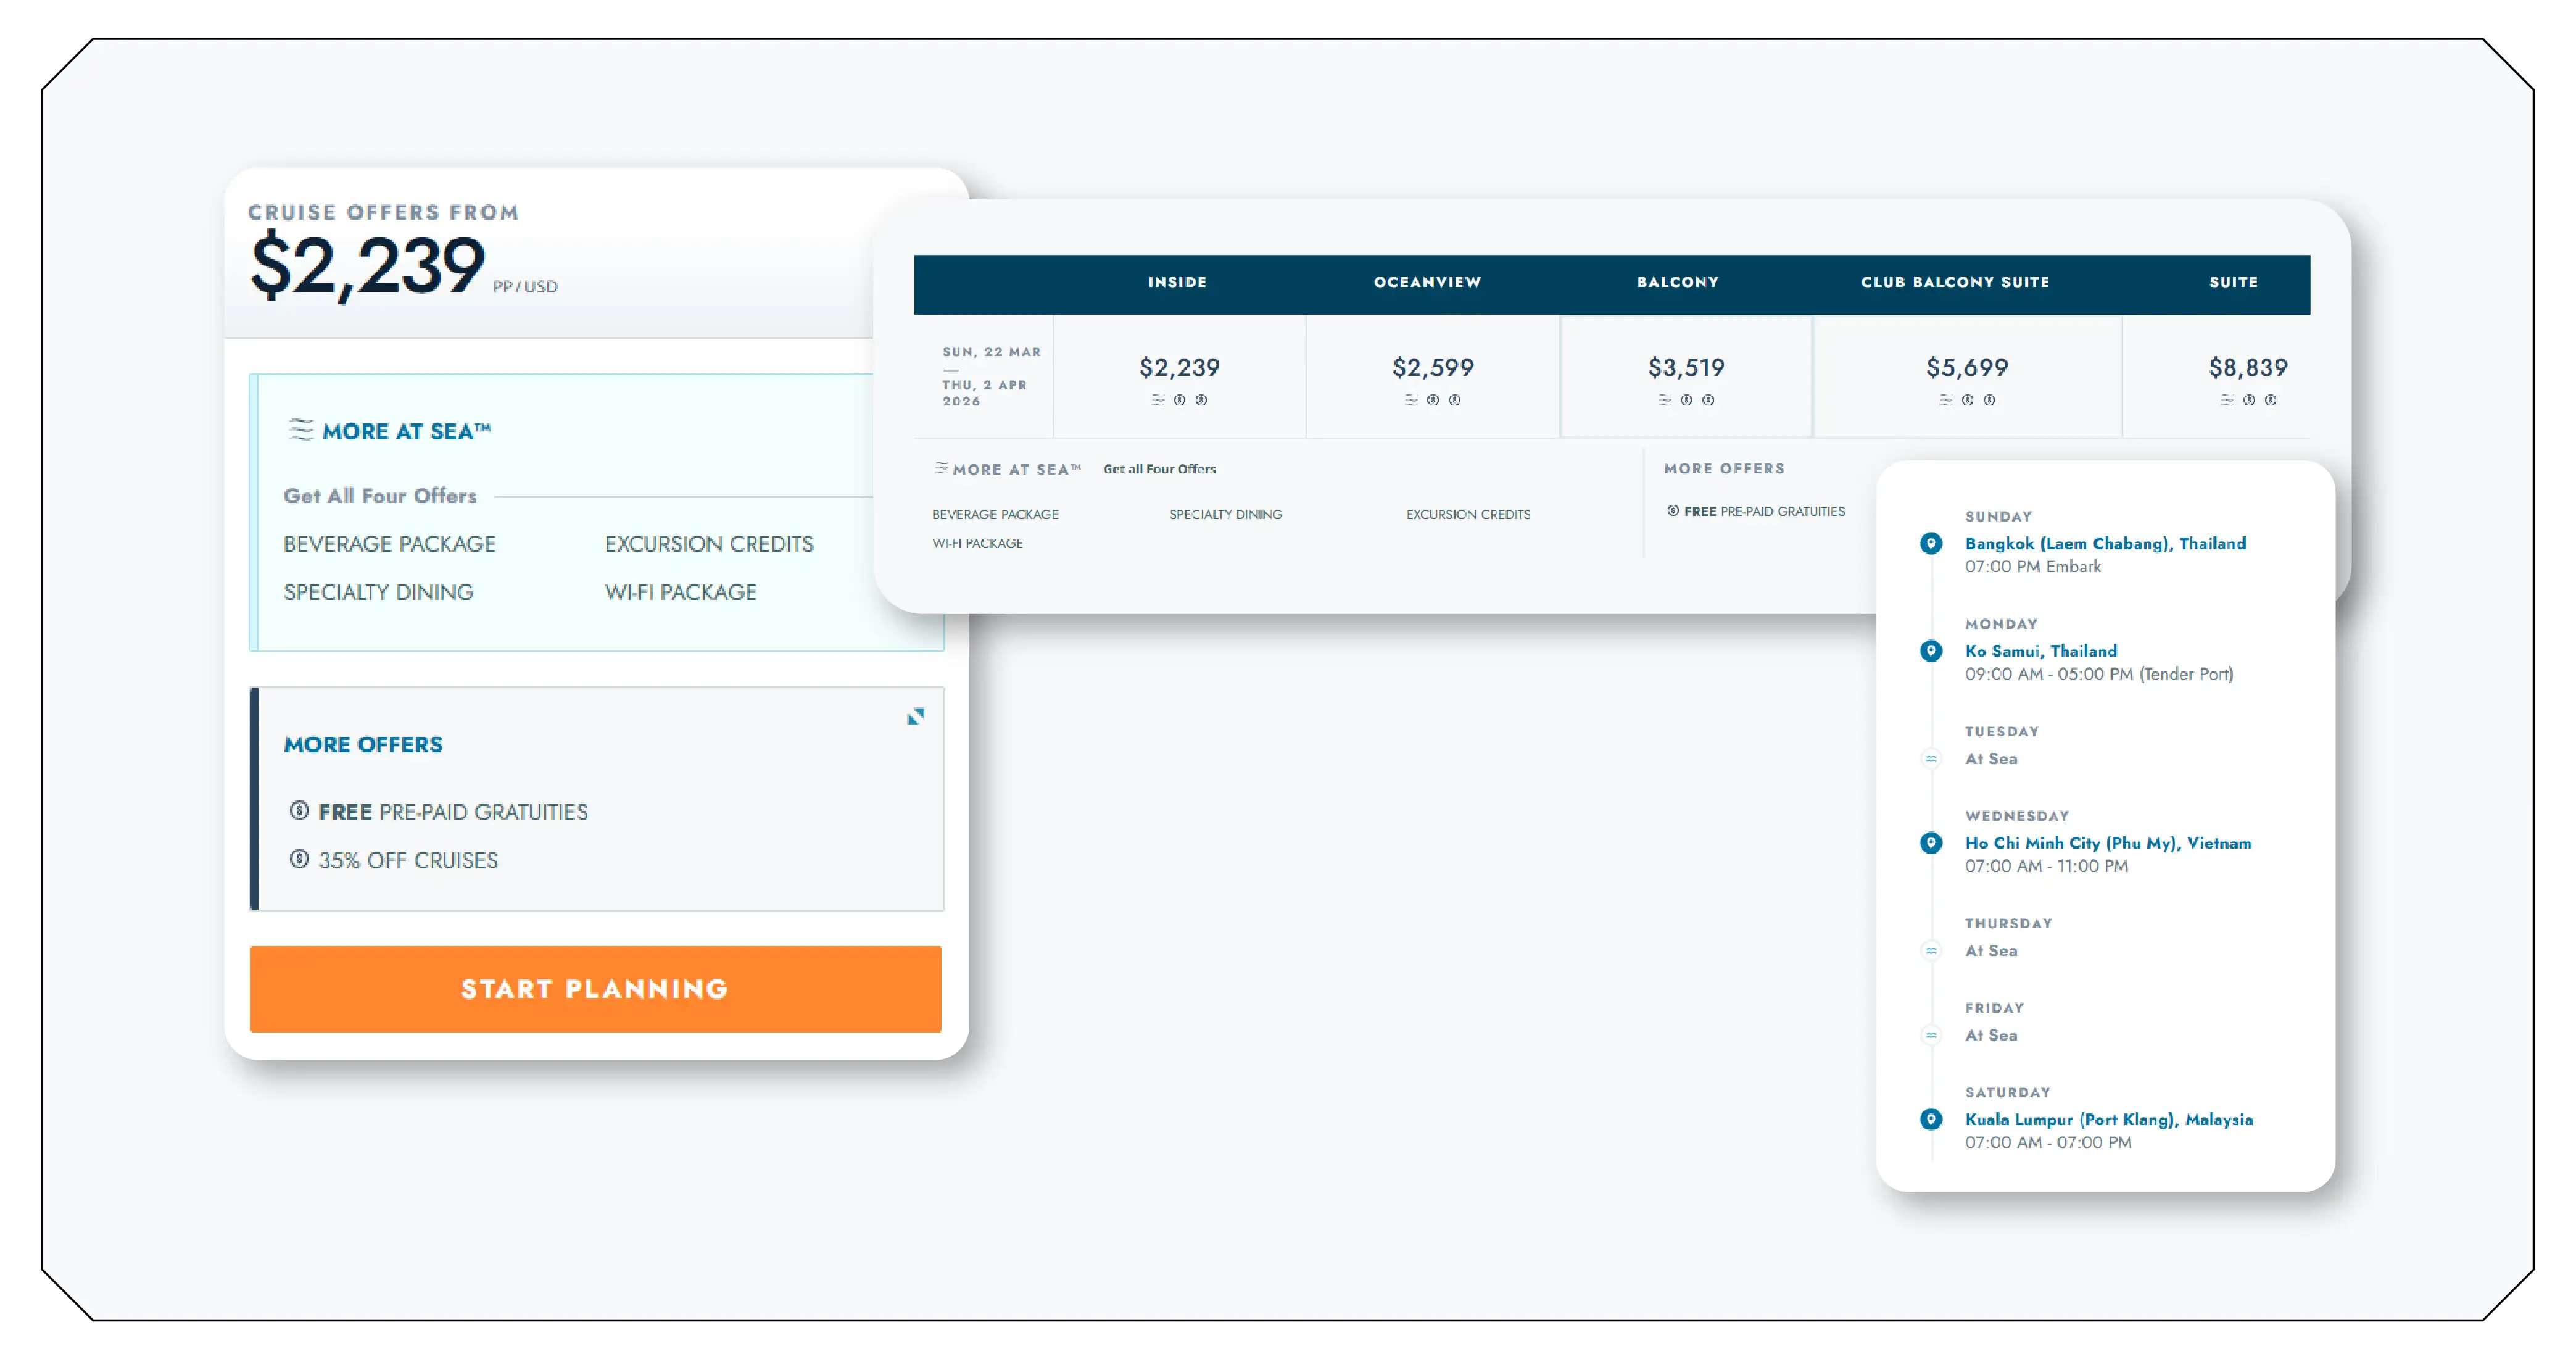Click the Ko Samui map pin icon
Image resolution: width=2576 pixels, height=1359 pixels.
click(x=1931, y=651)
